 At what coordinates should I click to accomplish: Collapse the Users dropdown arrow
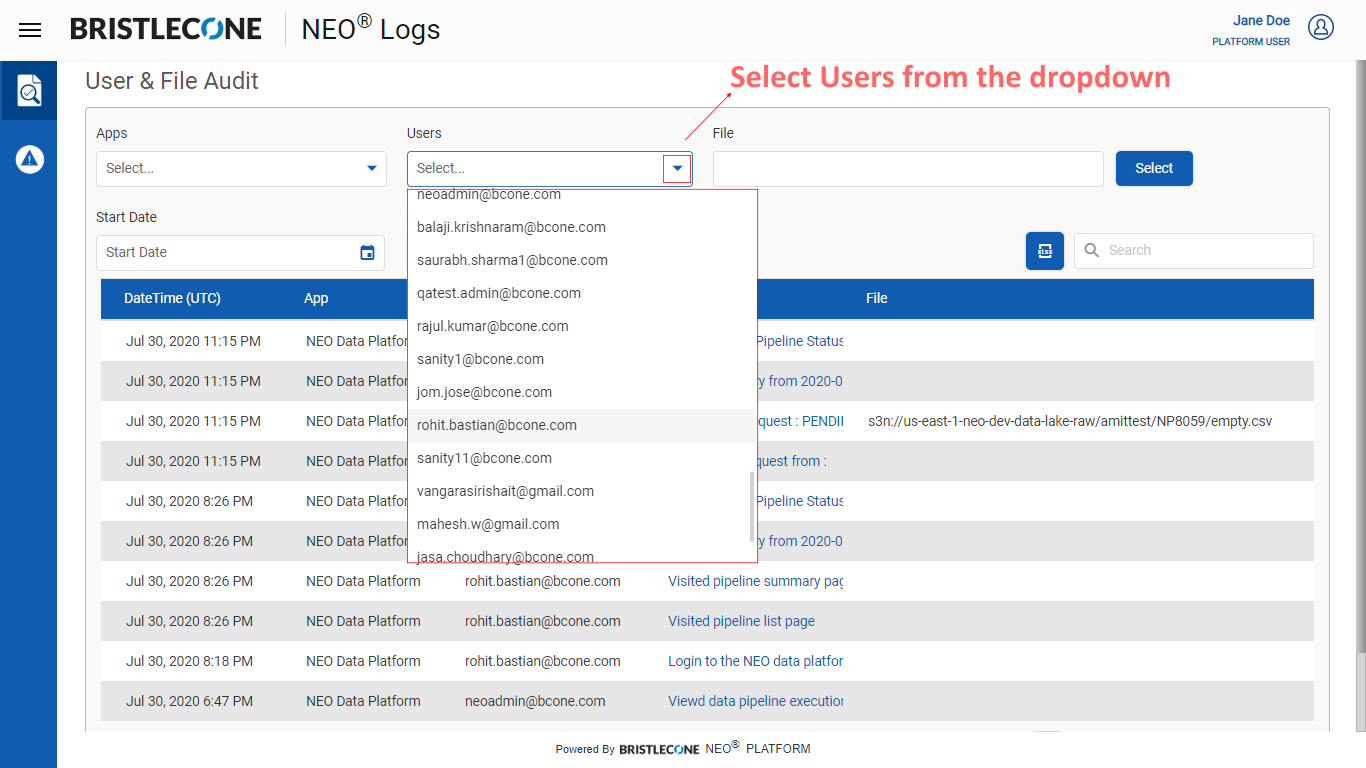point(677,169)
